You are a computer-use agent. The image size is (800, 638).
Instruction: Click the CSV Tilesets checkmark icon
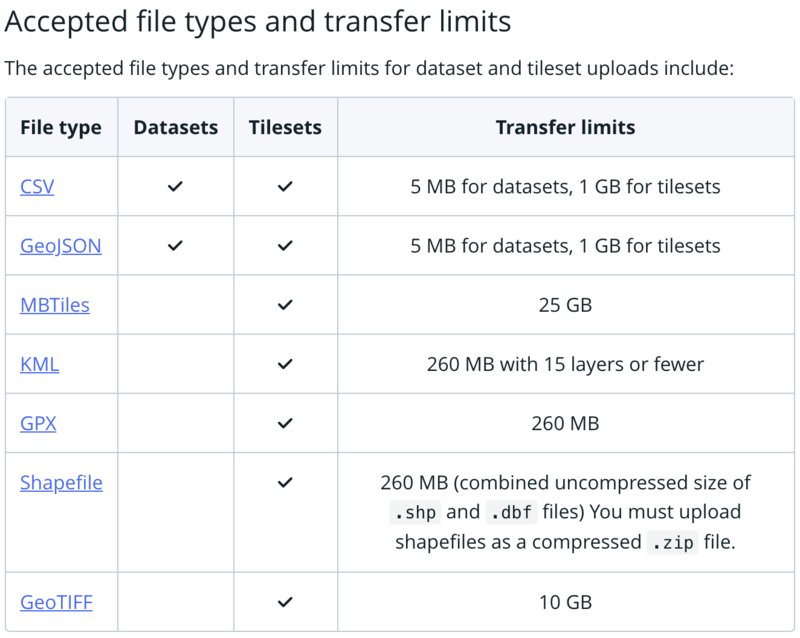pyautogui.click(x=285, y=187)
